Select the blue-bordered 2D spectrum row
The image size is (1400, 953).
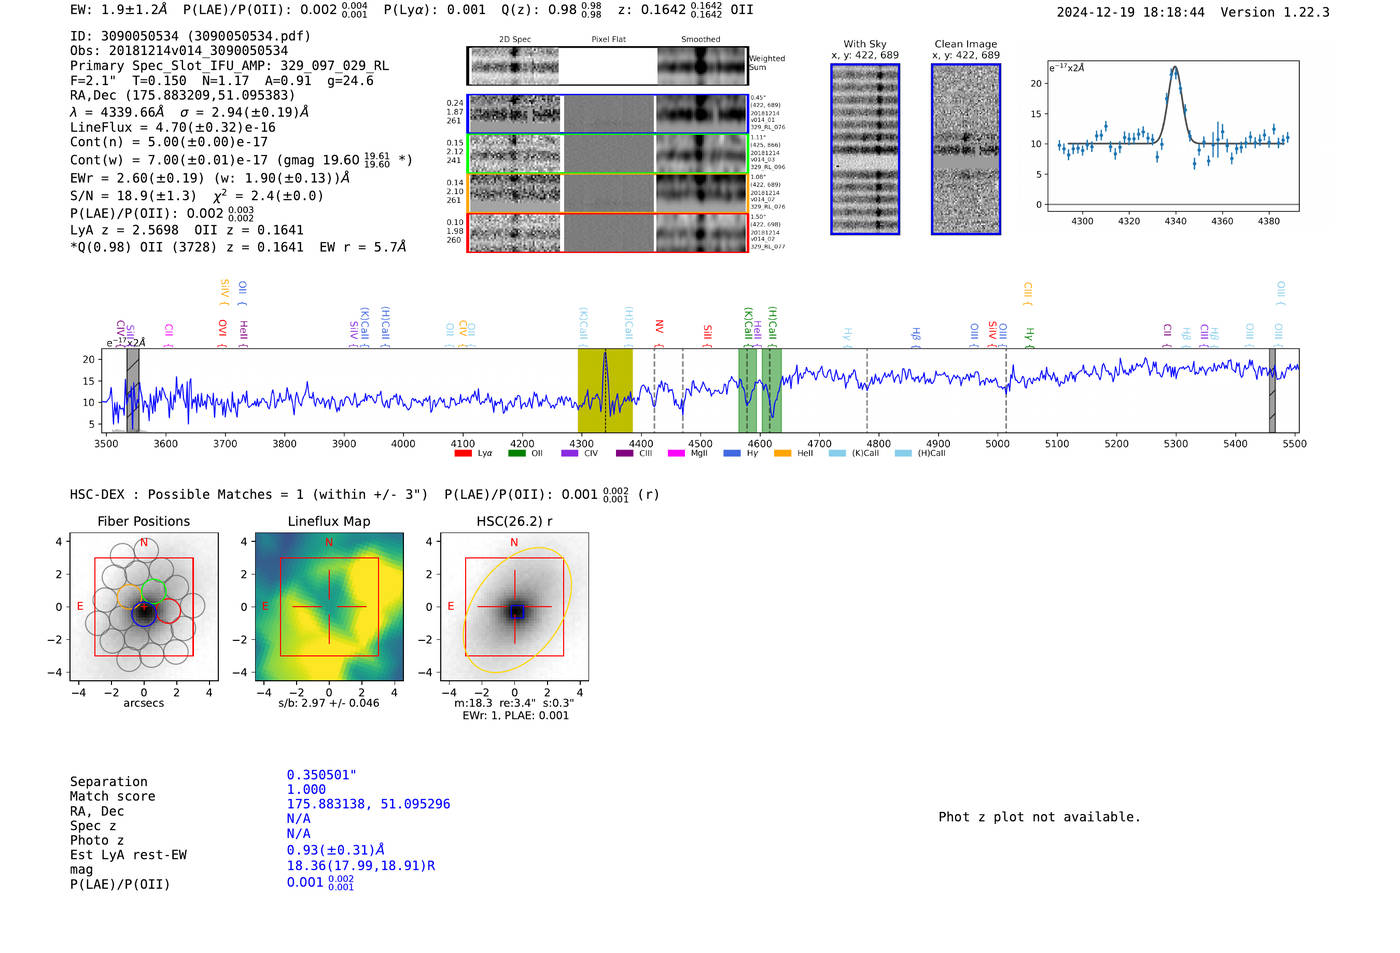[x=607, y=114]
